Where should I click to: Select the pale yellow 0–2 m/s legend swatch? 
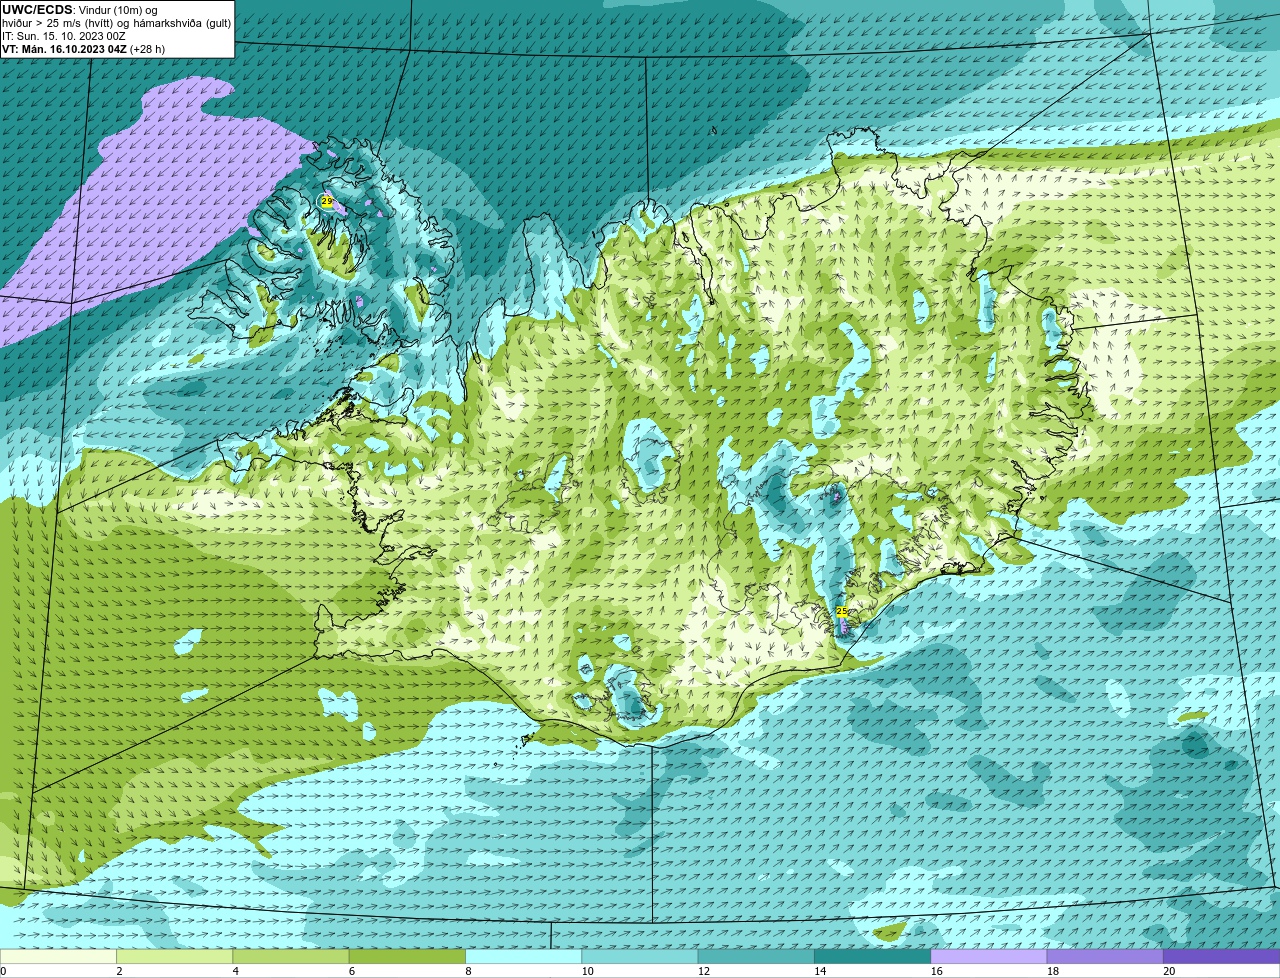click(x=58, y=956)
